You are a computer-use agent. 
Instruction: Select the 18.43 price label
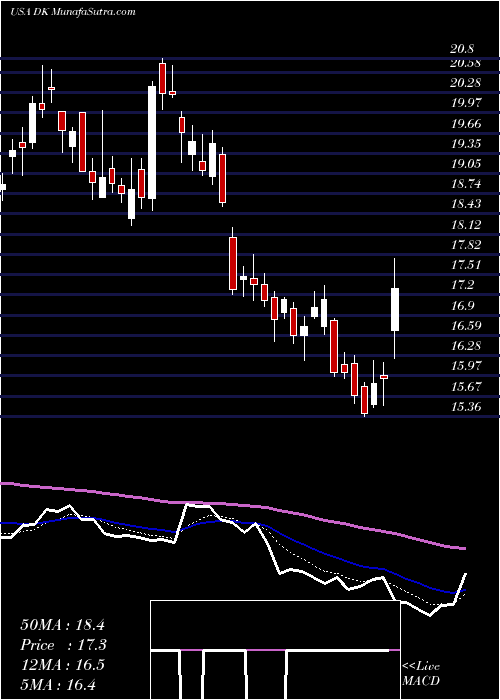coord(466,204)
